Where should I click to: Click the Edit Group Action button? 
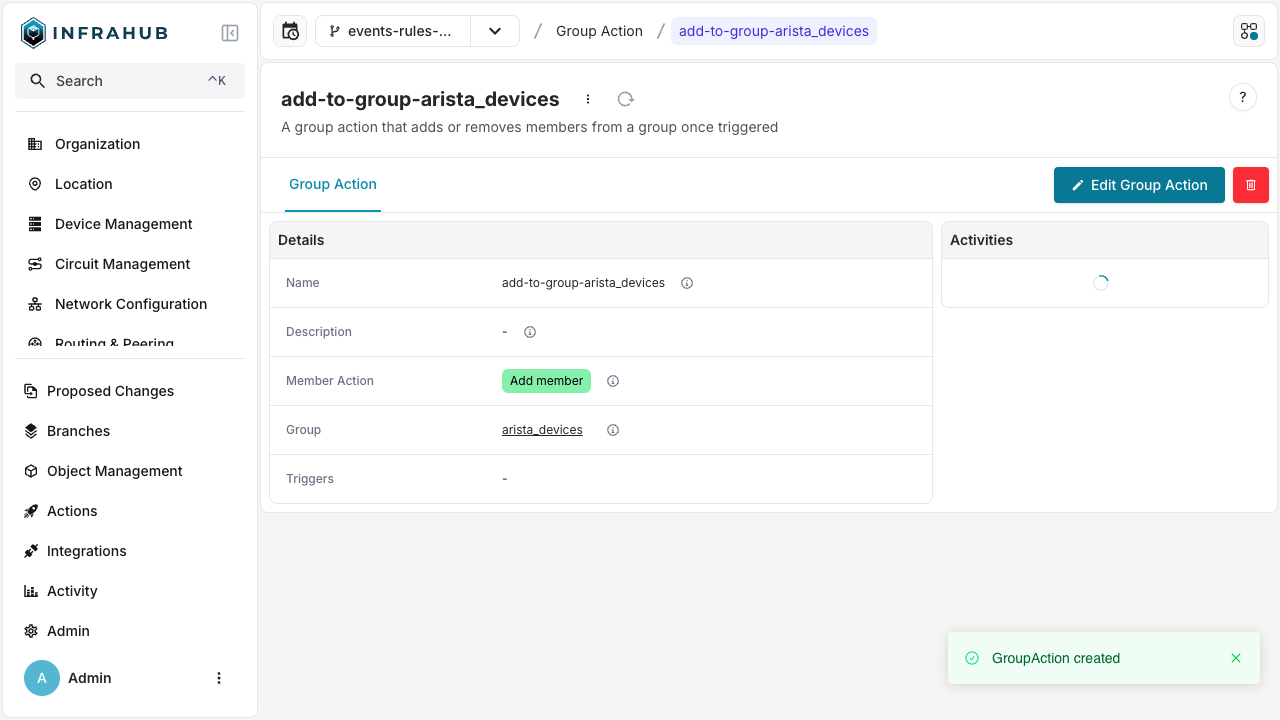(1139, 185)
